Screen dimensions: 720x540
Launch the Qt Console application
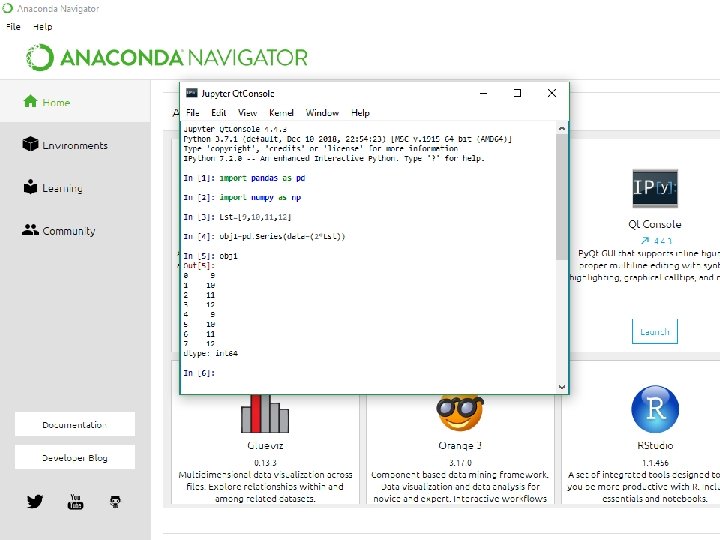pyautogui.click(x=654, y=331)
